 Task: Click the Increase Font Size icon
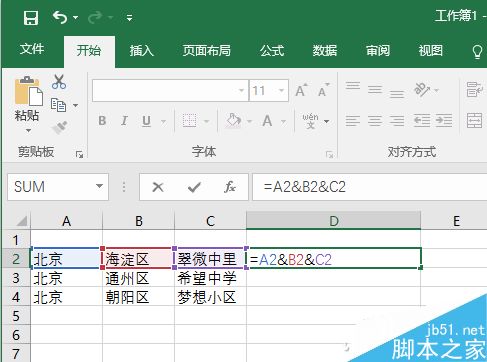(x=301, y=90)
